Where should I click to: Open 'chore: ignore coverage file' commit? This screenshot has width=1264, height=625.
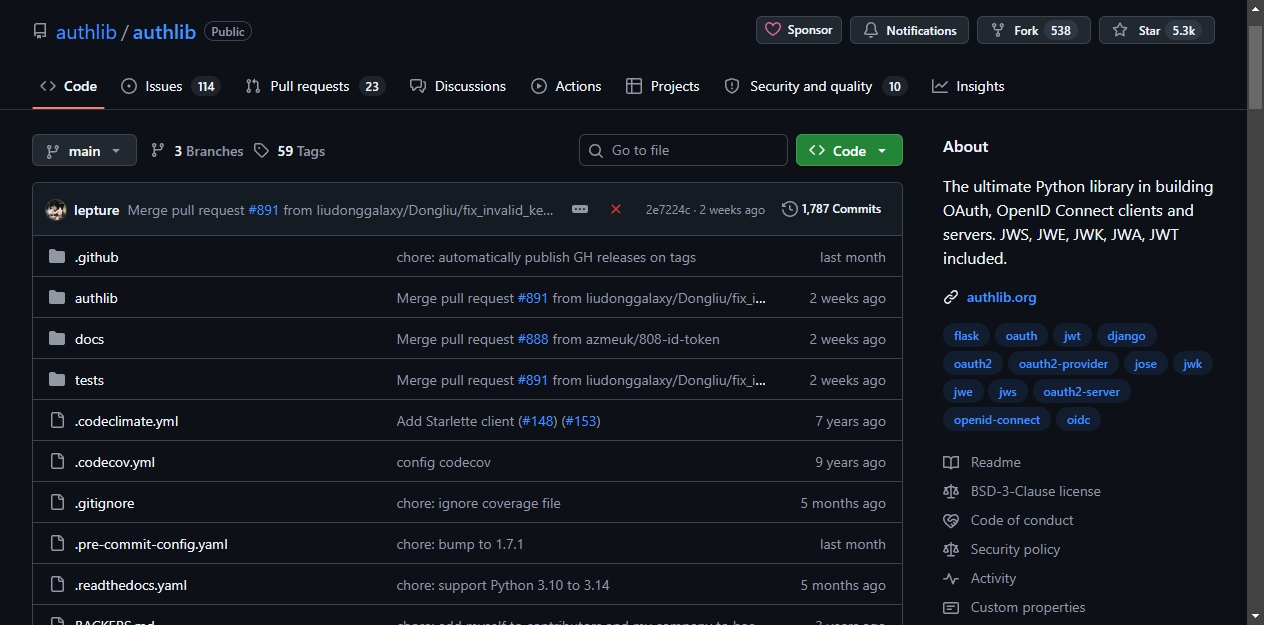(x=479, y=503)
